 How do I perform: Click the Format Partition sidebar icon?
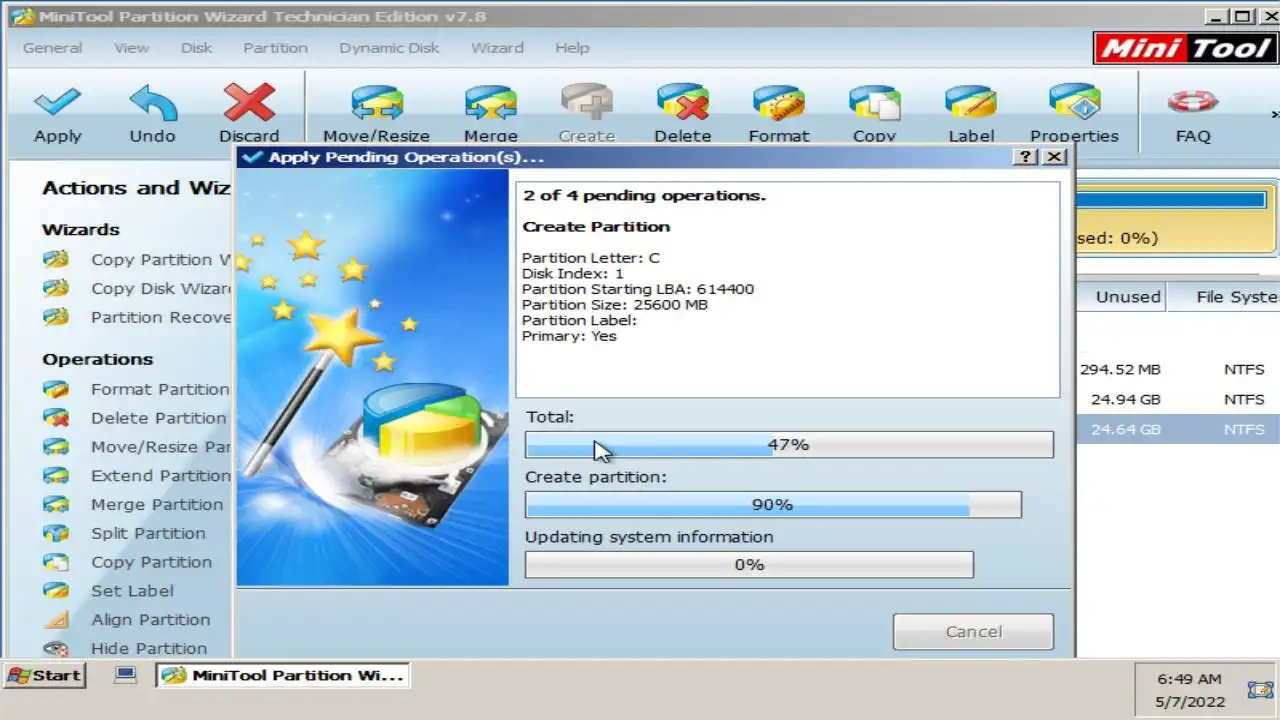(x=56, y=389)
